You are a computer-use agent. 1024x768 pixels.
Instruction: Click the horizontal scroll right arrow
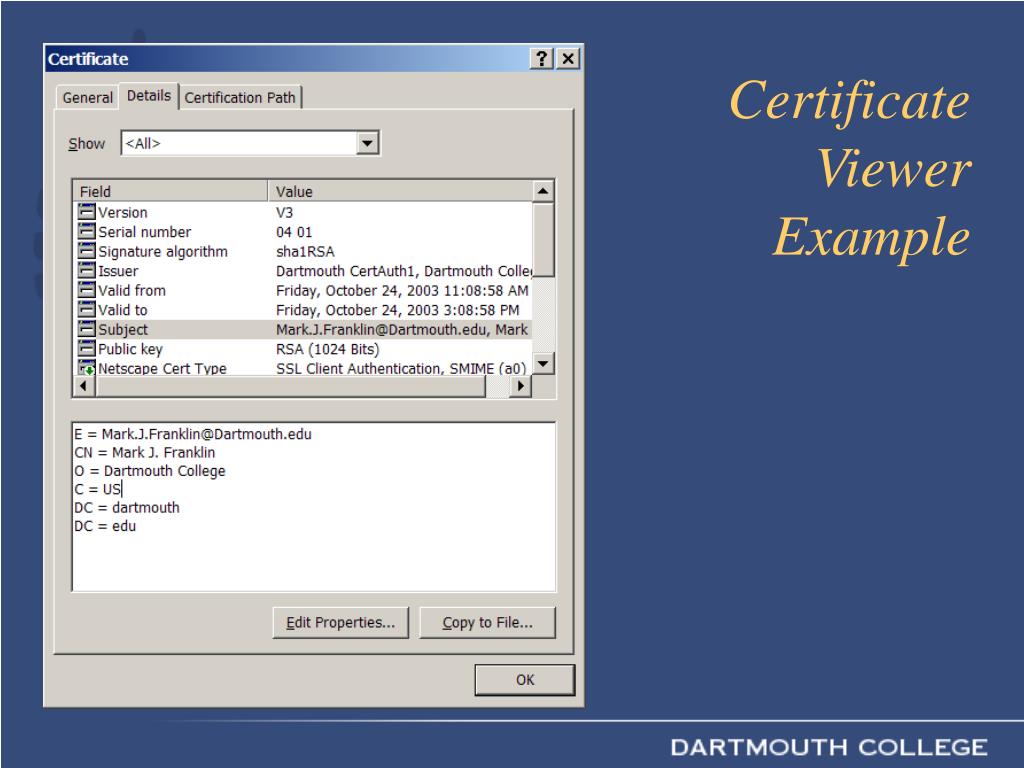point(520,386)
